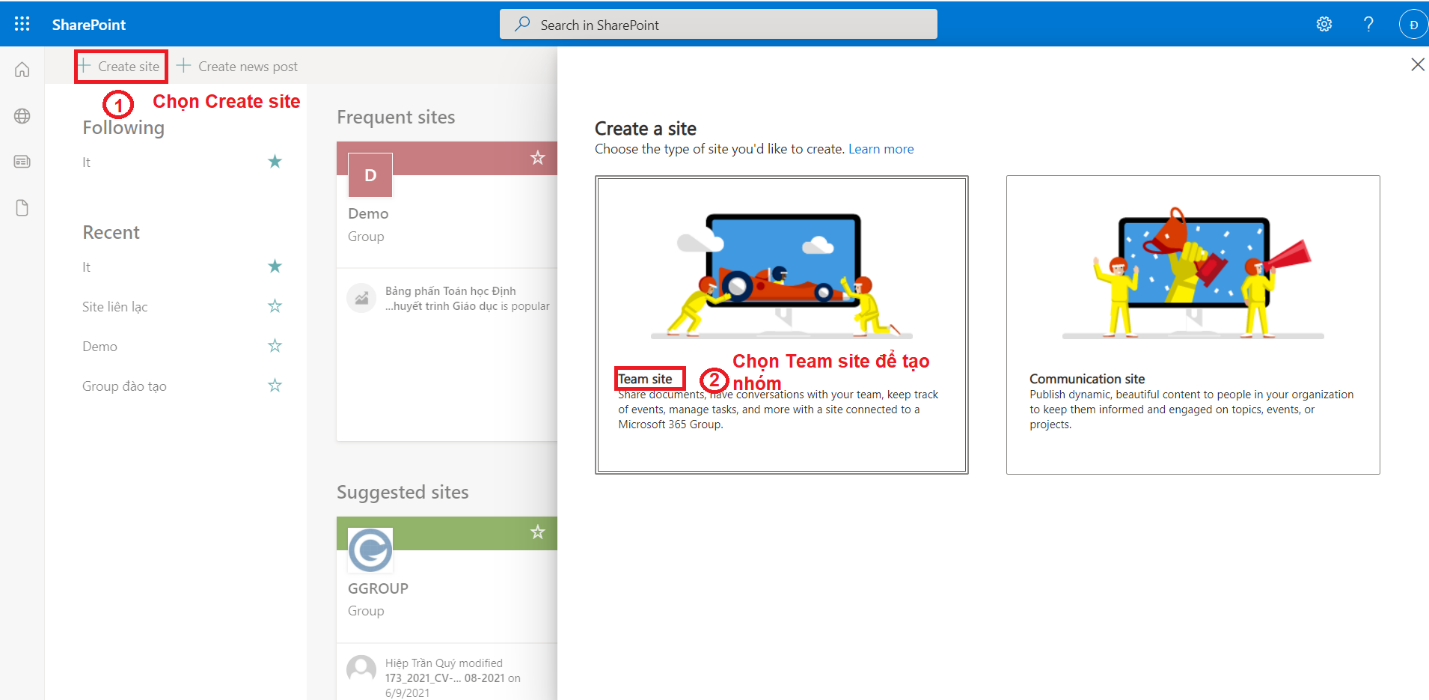This screenshot has height=700, width=1429.
Task: Click the Frequent sites heading
Action: tap(396, 117)
